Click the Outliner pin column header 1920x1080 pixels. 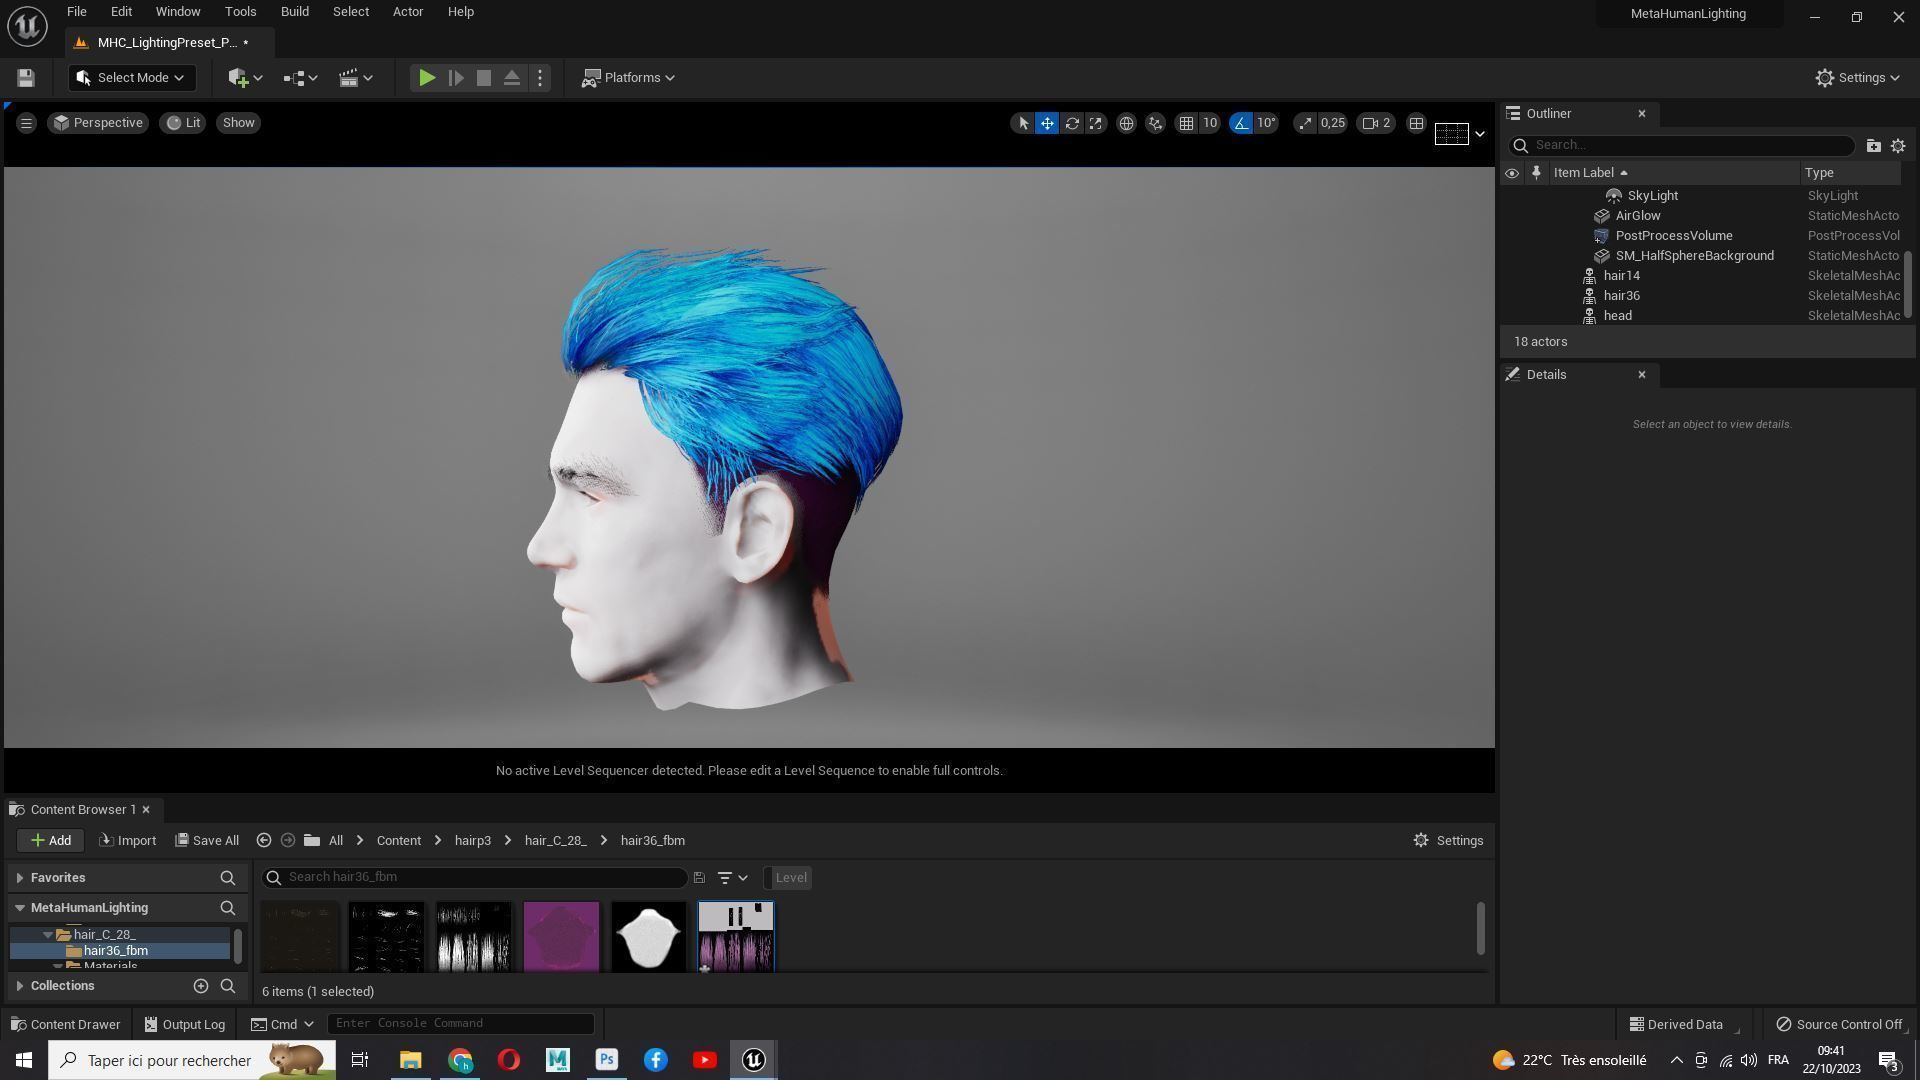tap(1536, 173)
